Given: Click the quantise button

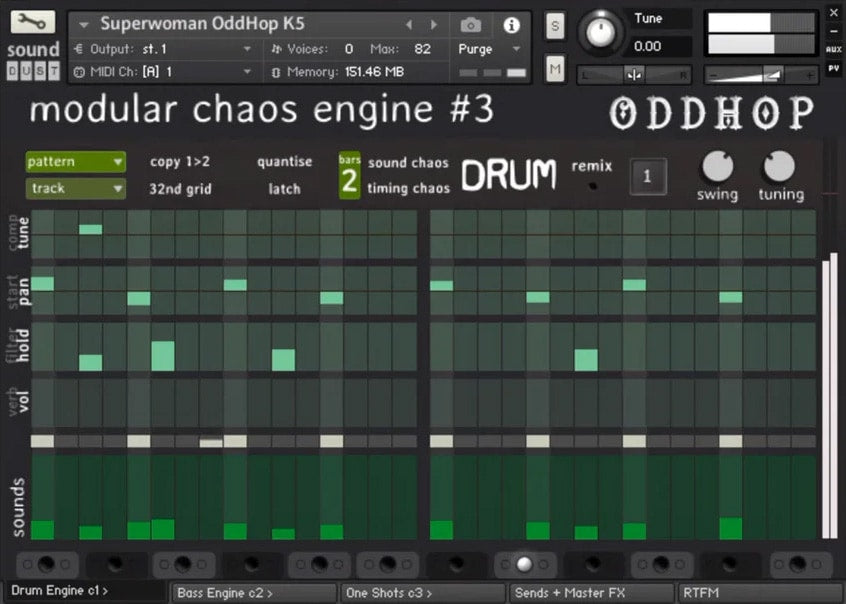Looking at the screenshot, I should (284, 162).
